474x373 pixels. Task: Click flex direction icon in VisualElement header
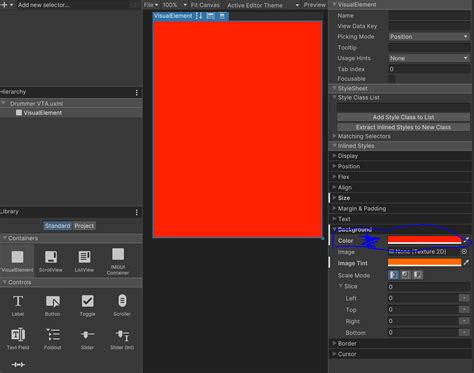(199, 16)
